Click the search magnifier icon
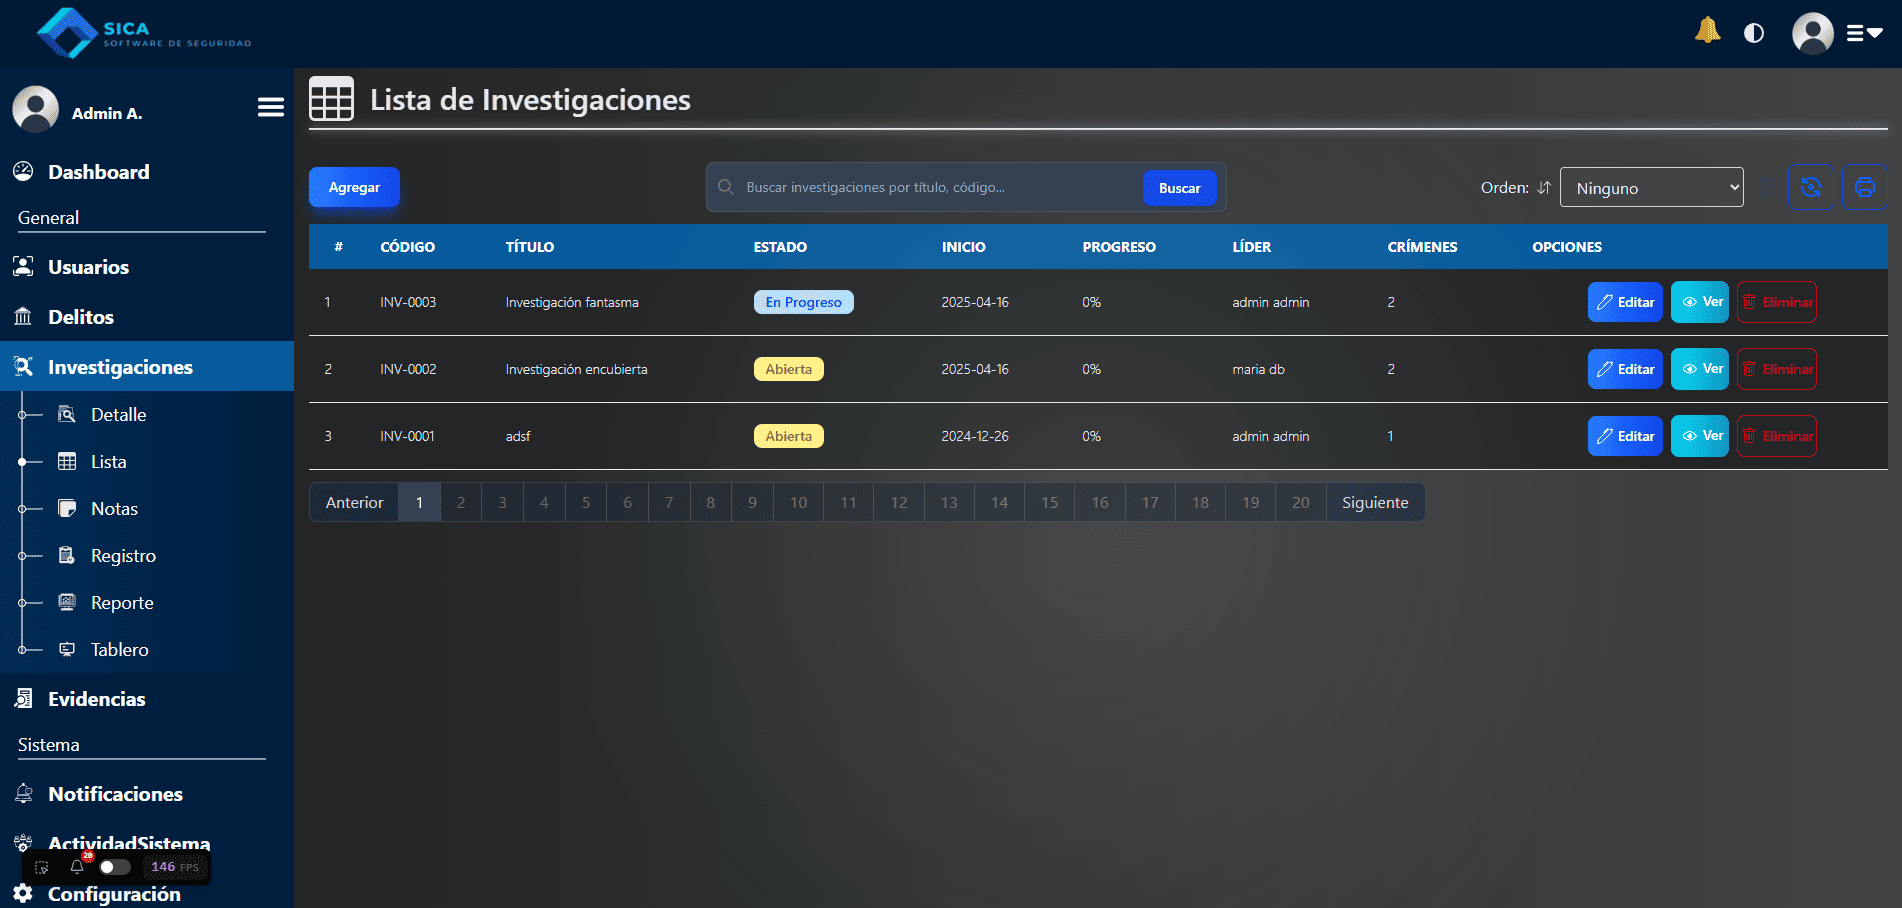Viewport: 1902px width, 908px height. point(726,187)
